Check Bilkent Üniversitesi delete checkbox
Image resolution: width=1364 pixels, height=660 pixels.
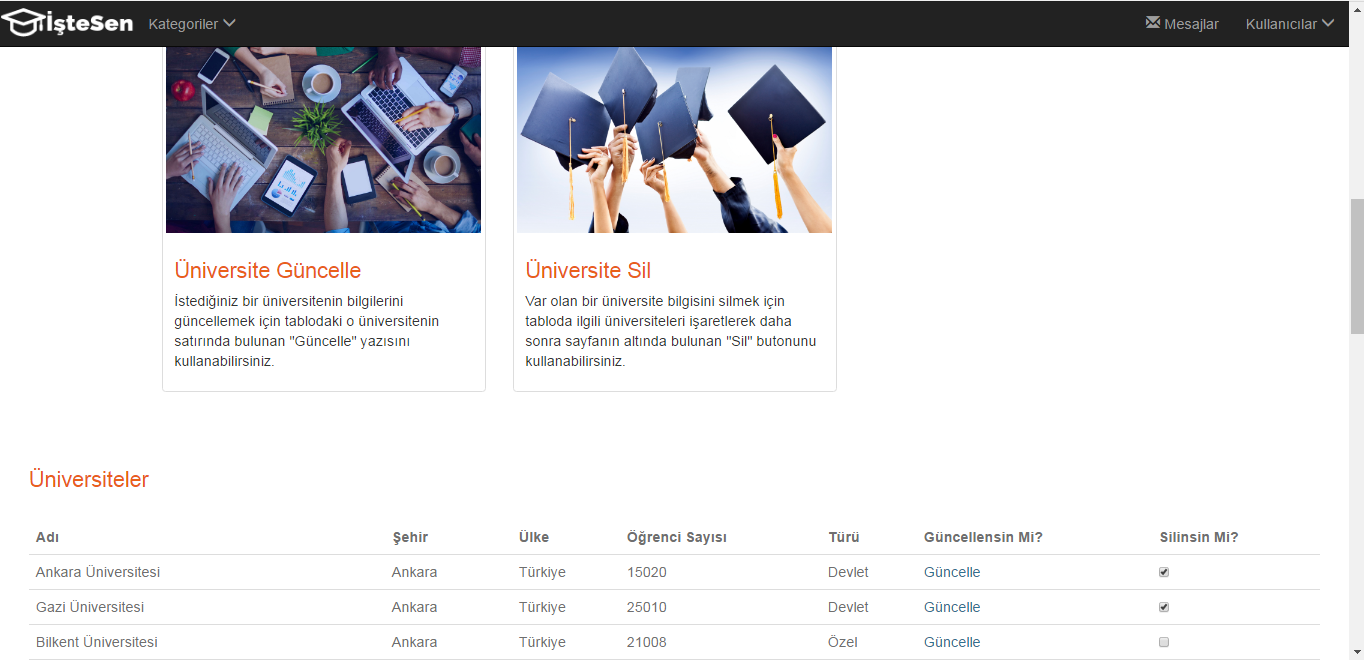point(1164,642)
